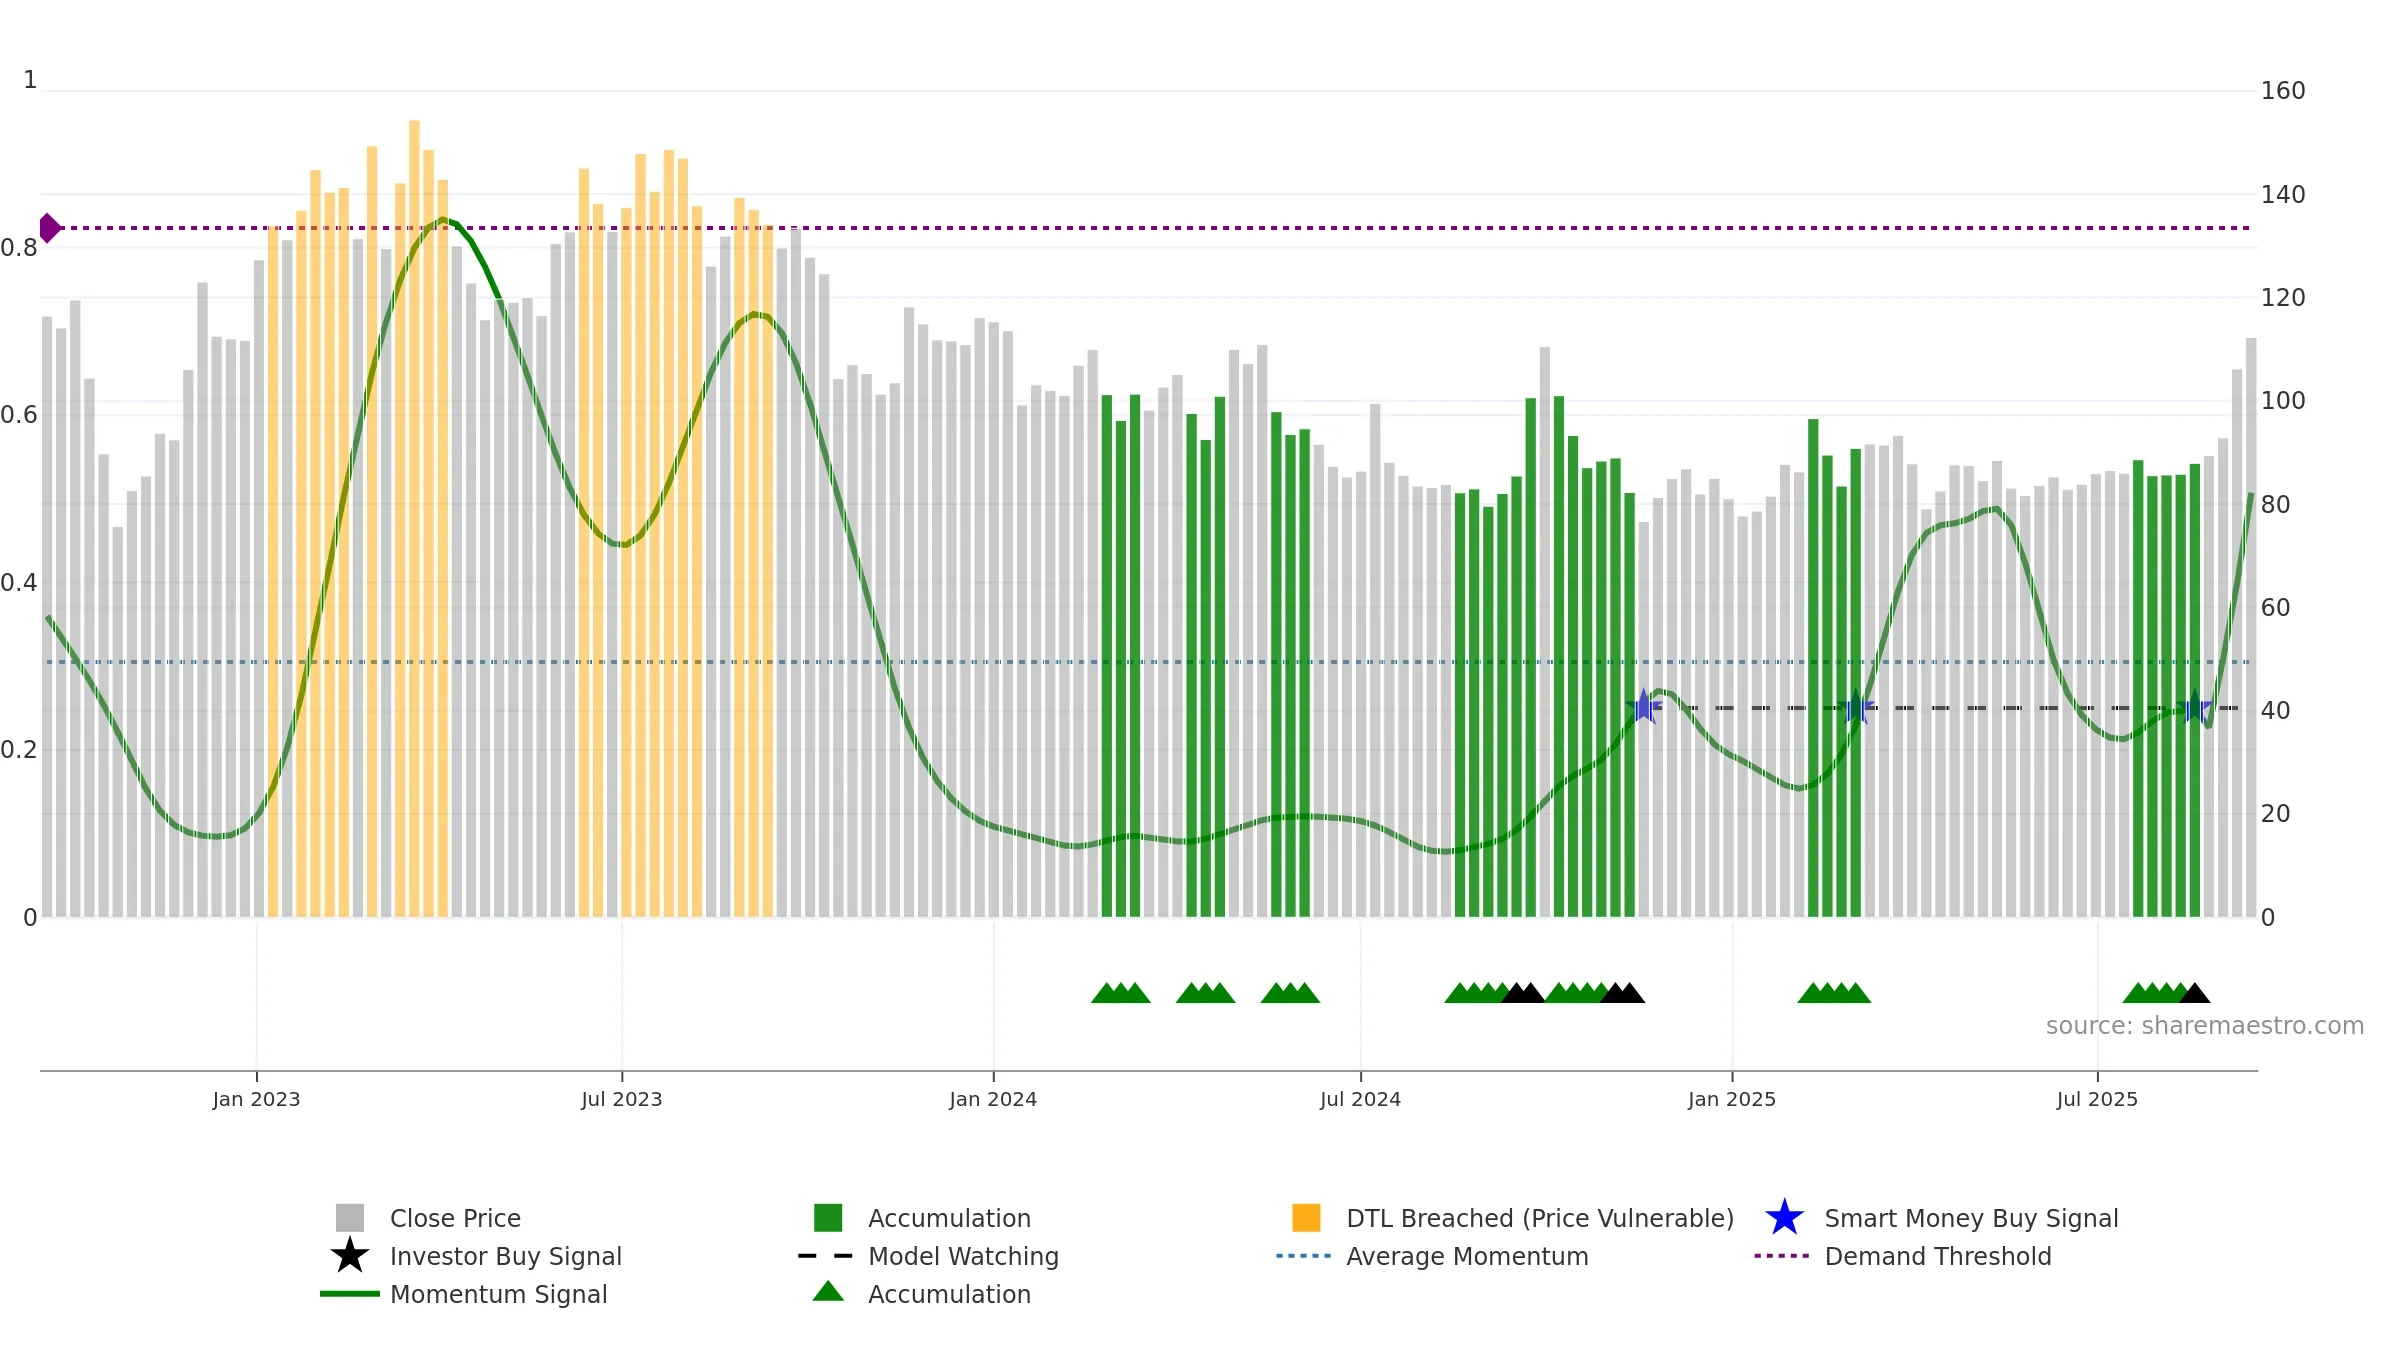Click the black Investor Buy Signal star in legend
The height and width of the screenshot is (1350, 2400).
click(350, 1256)
